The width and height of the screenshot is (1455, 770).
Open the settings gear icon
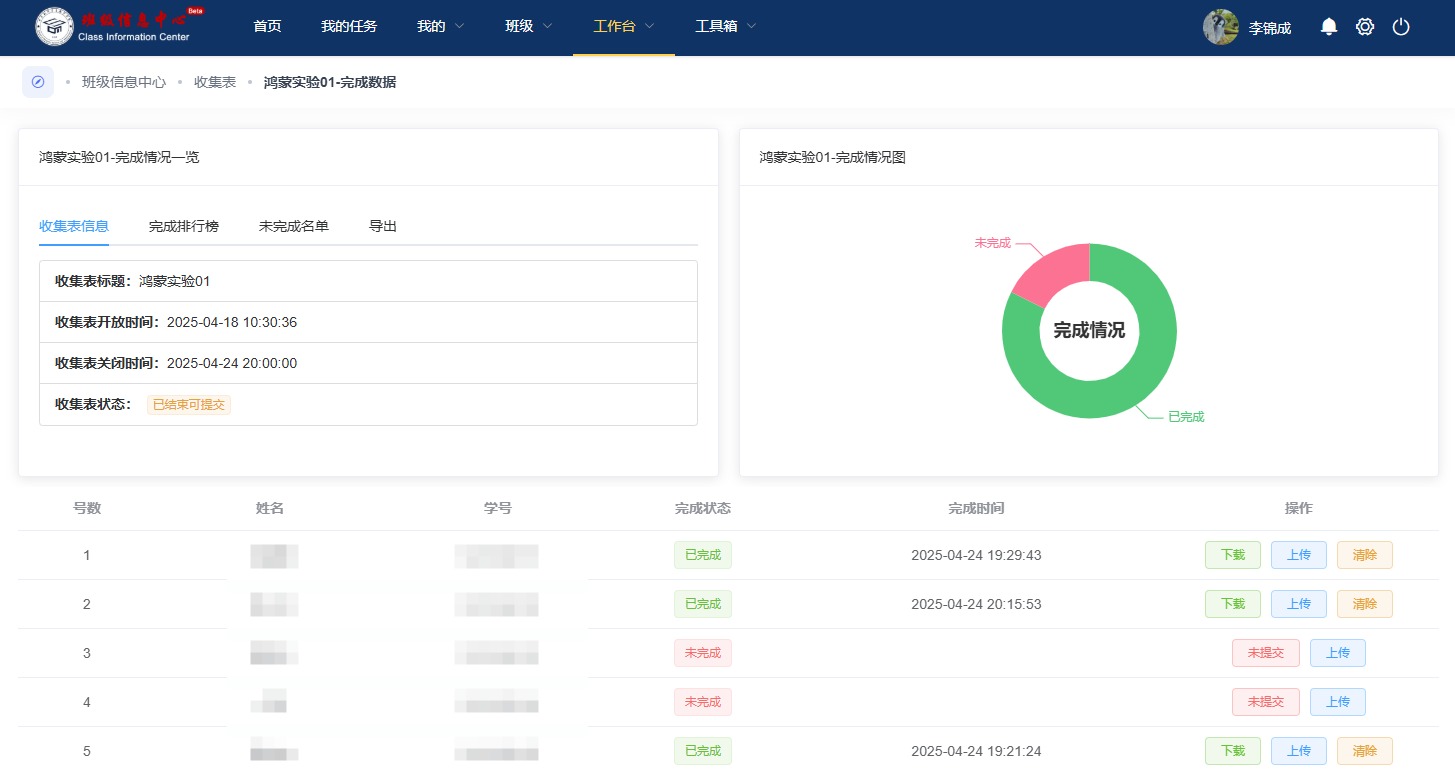pyautogui.click(x=1365, y=27)
